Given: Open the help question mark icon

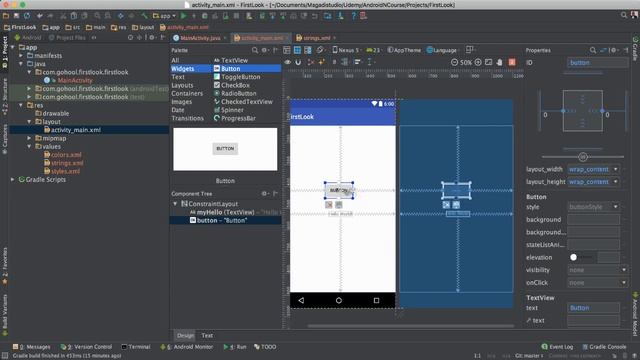Looking at the screenshot, I should (353, 16).
